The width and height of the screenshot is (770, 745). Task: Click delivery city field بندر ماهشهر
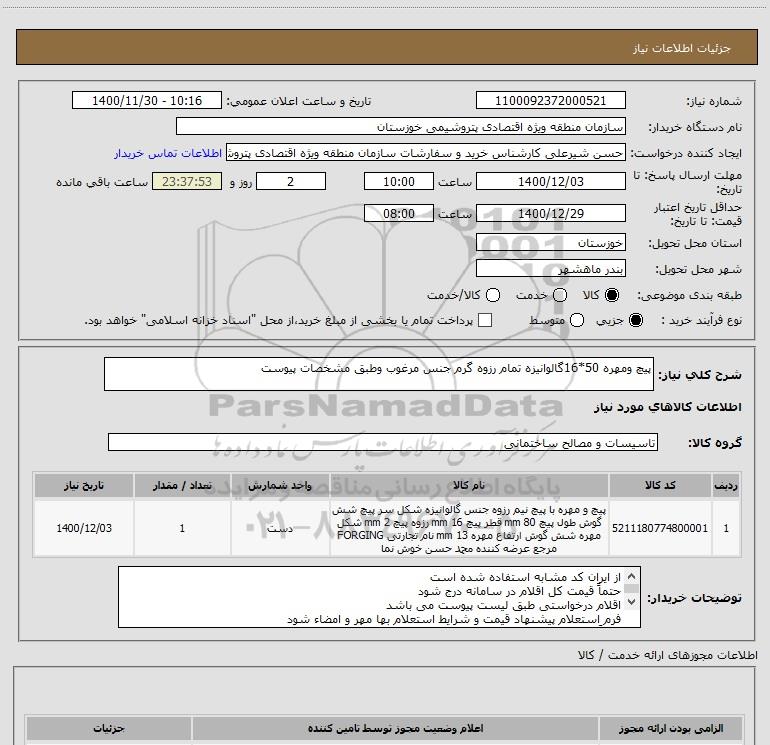click(x=550, y=268)
